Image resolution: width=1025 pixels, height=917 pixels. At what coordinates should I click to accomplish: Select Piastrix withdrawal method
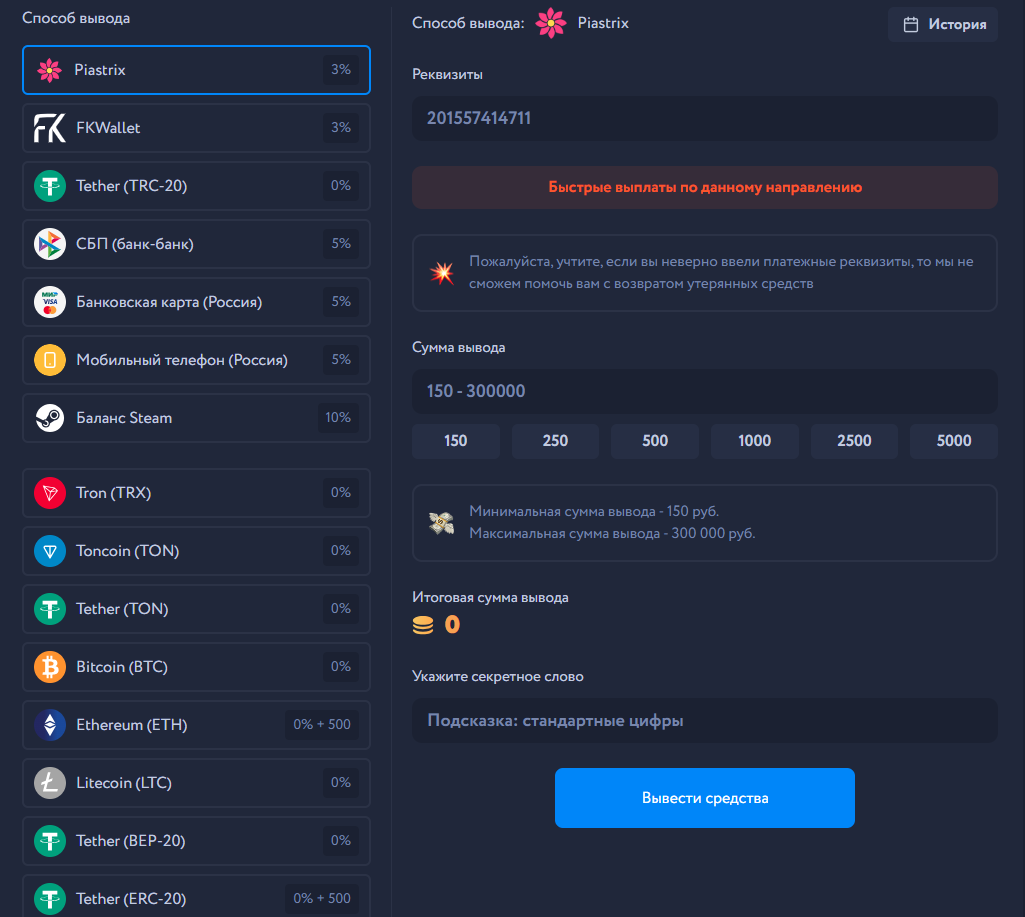[196, 70]
